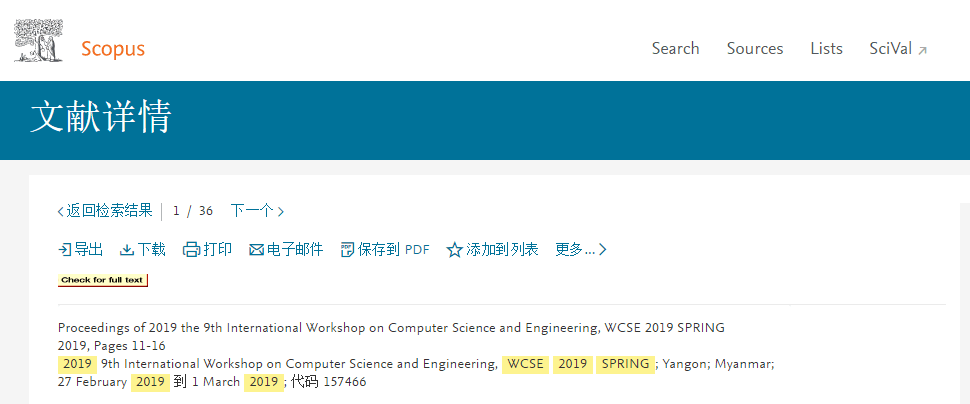Click the Scopus brand name
Image resolution: width=970 pixels, height=404 pixels.
pyautogui.click(x=113, y=49)
